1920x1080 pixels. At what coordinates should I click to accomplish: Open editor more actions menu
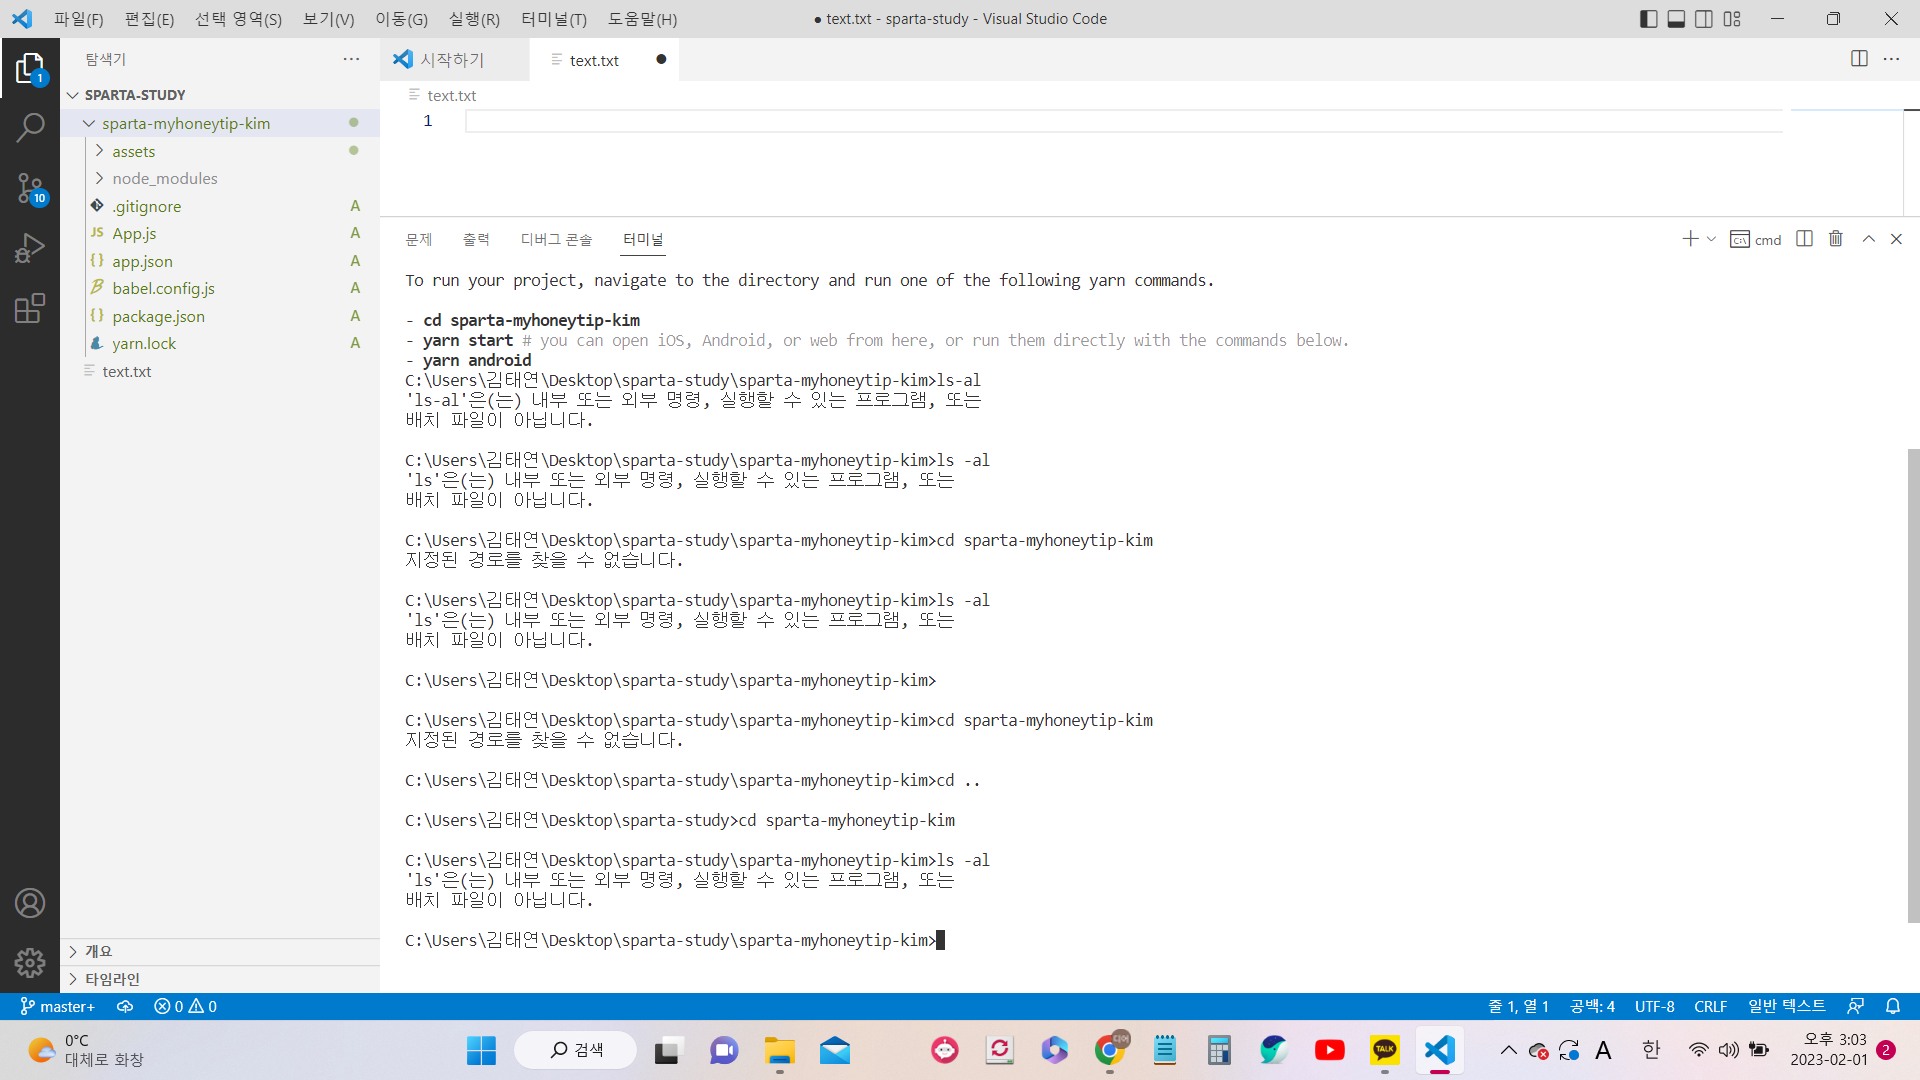point(1891,59)
